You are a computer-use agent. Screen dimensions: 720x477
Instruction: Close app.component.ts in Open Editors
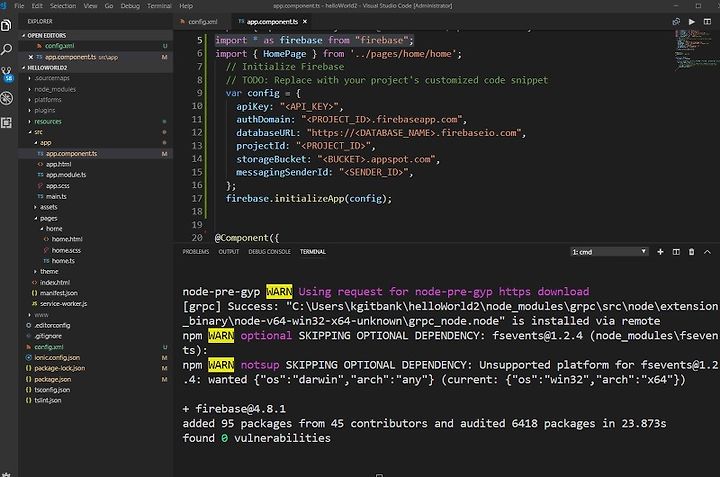[31, 57]
